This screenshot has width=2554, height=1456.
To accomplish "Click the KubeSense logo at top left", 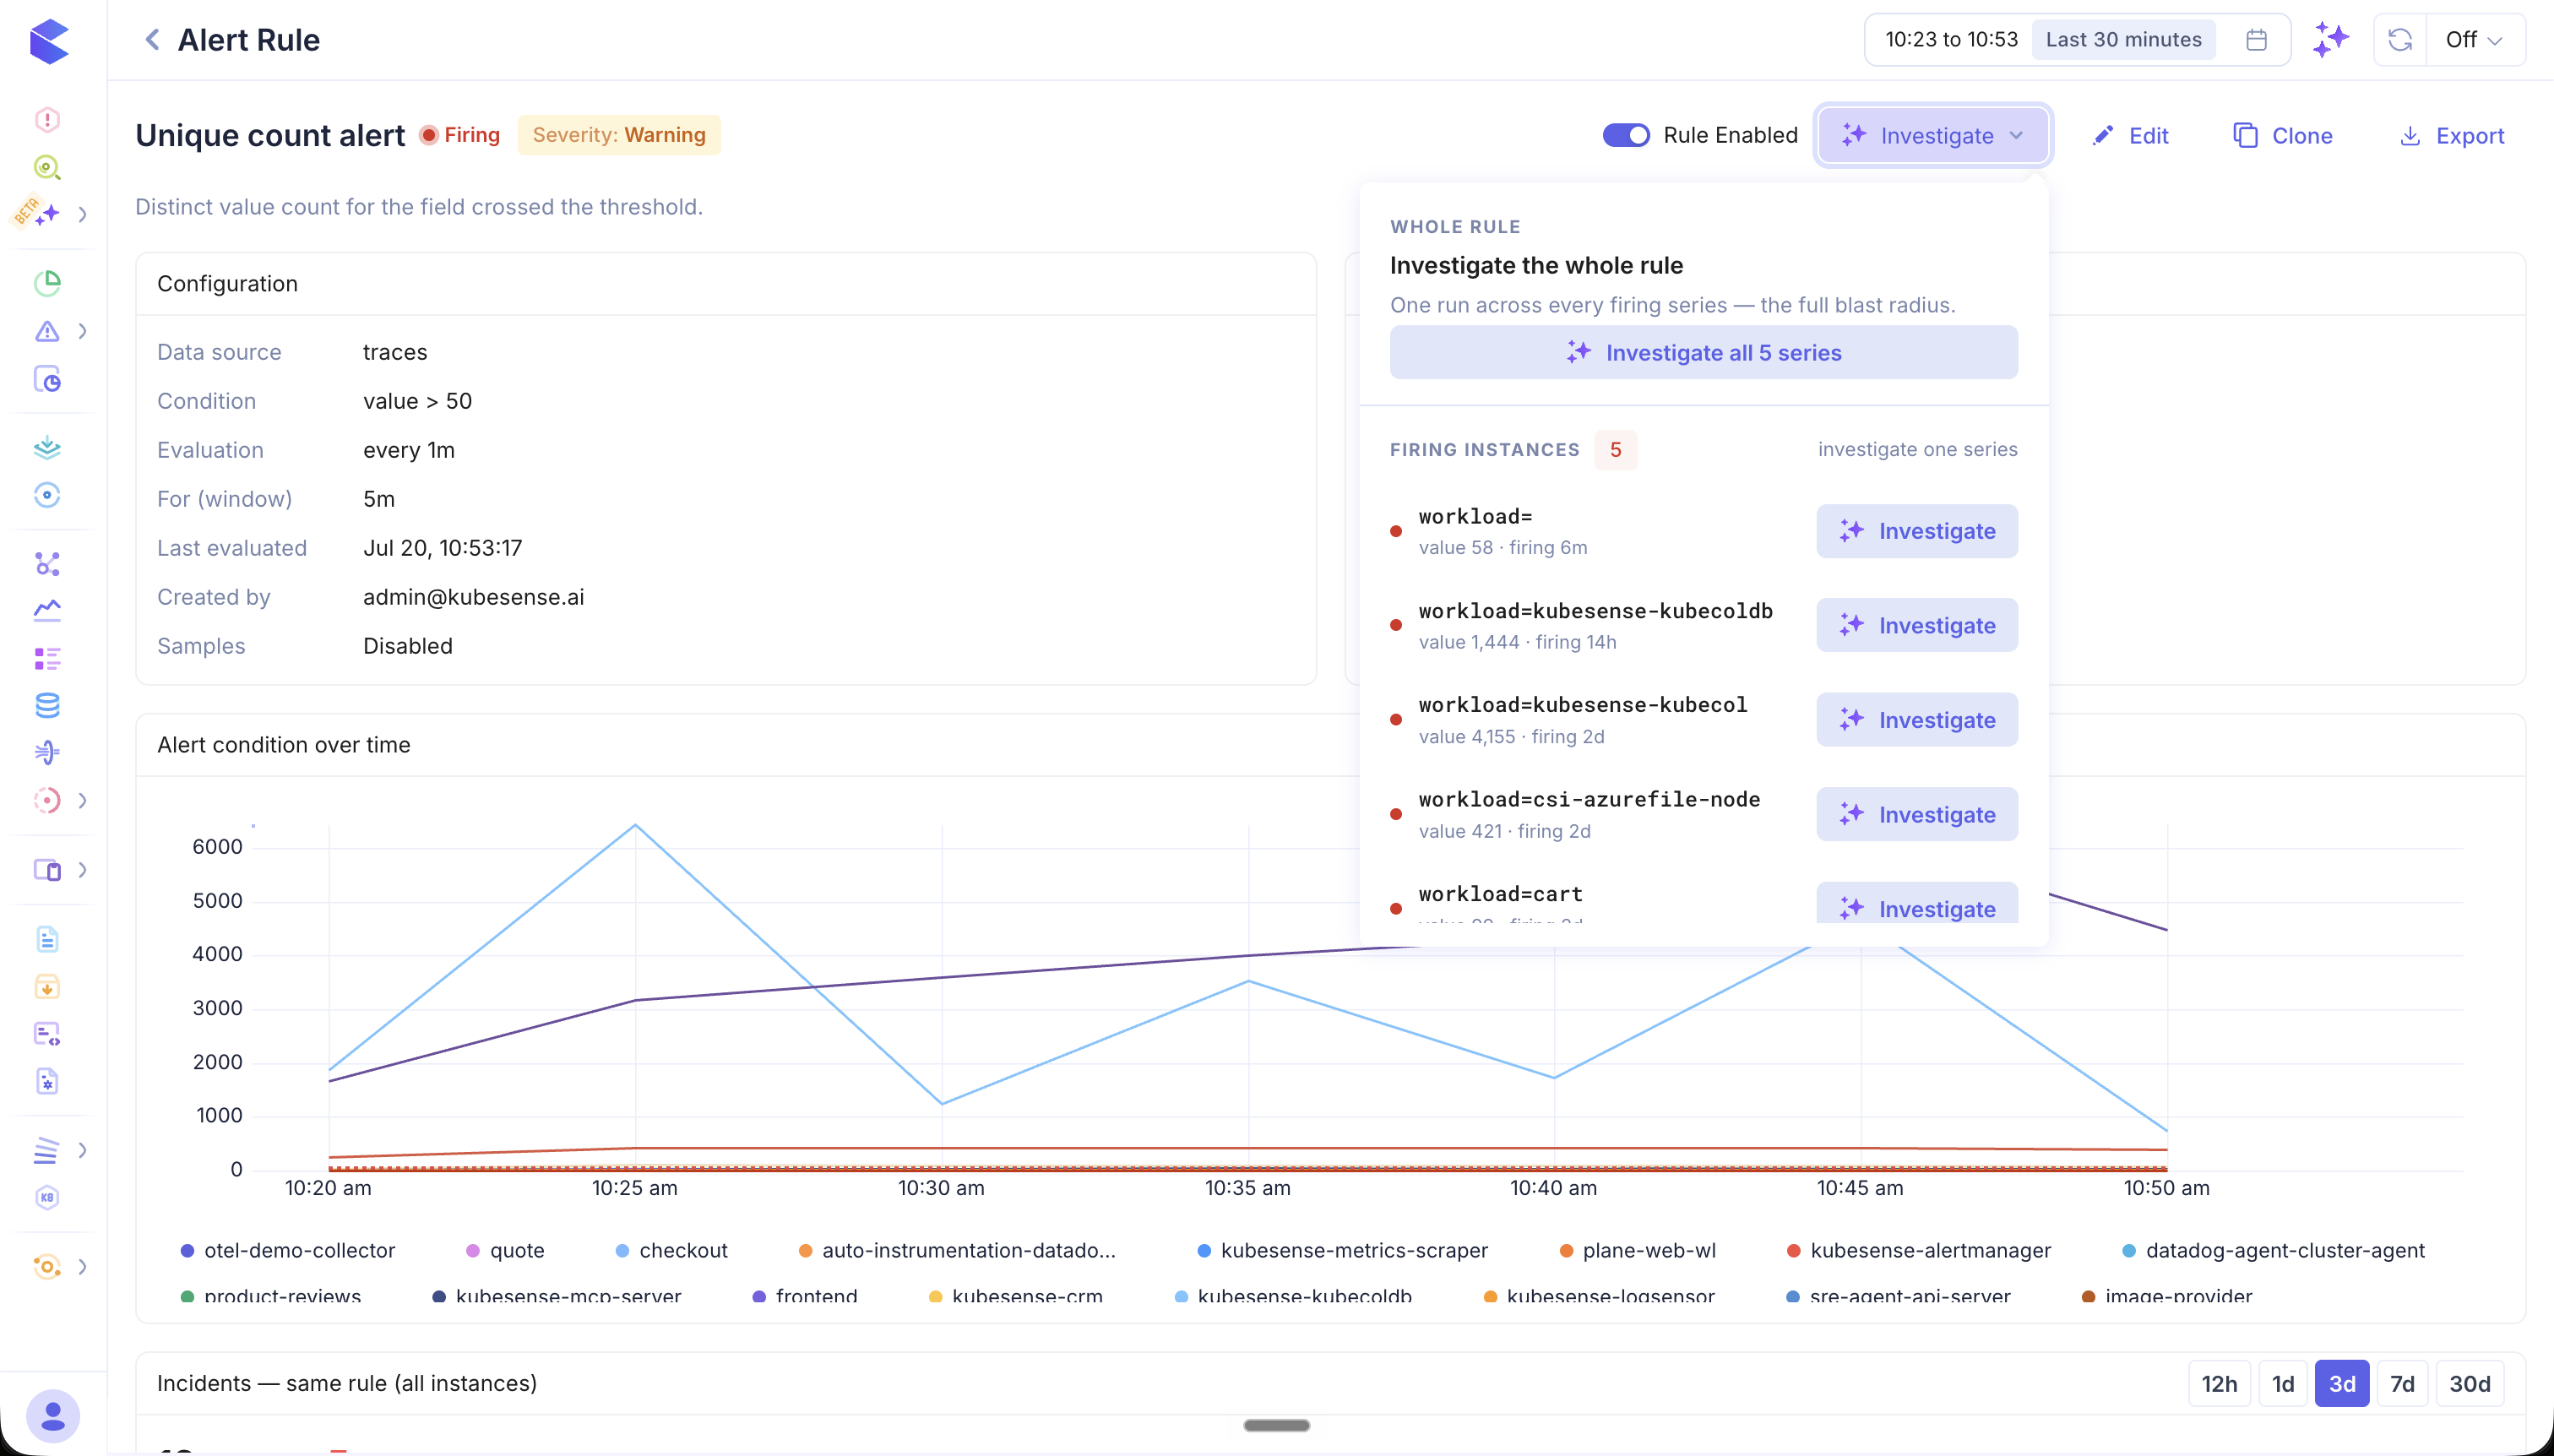I will click(49, 41).
